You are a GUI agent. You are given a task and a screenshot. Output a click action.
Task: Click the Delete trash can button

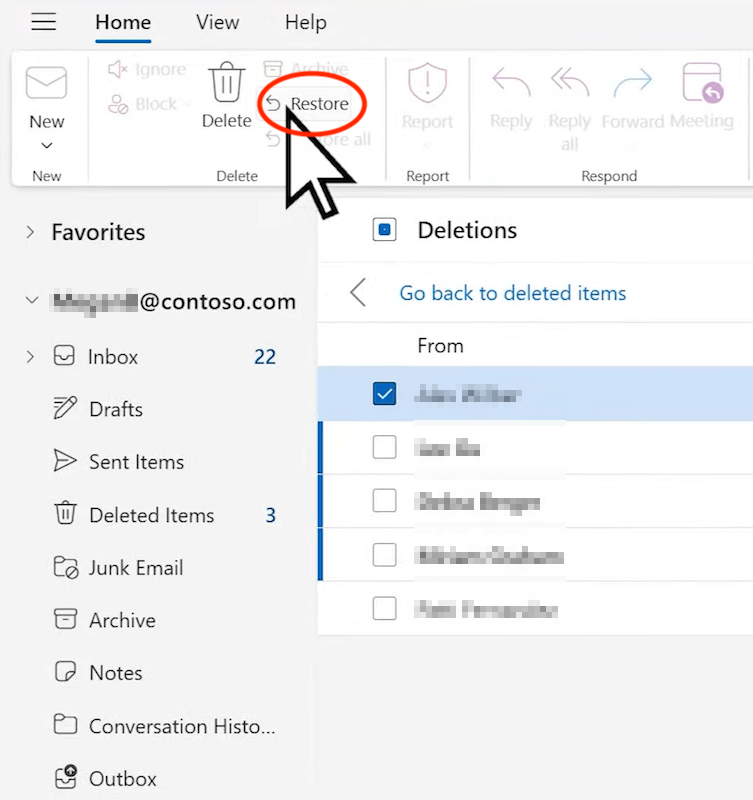point(227,95)
